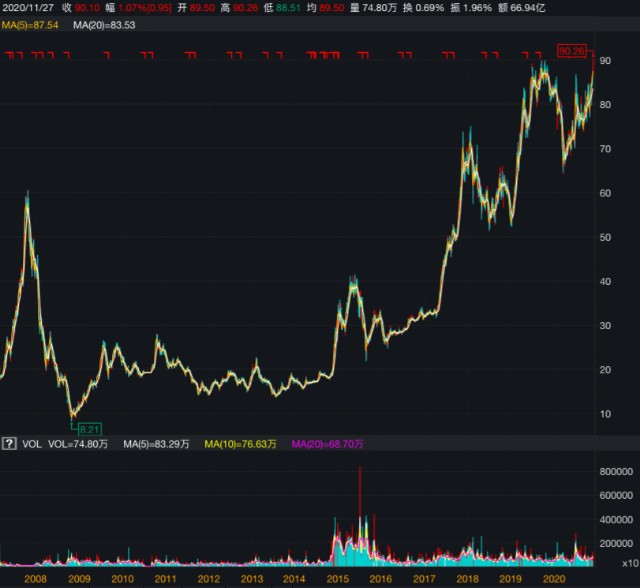Click the volume MA(5)=83.29万 label
Viewport: 640px width, 588px height.
[156, 444]
